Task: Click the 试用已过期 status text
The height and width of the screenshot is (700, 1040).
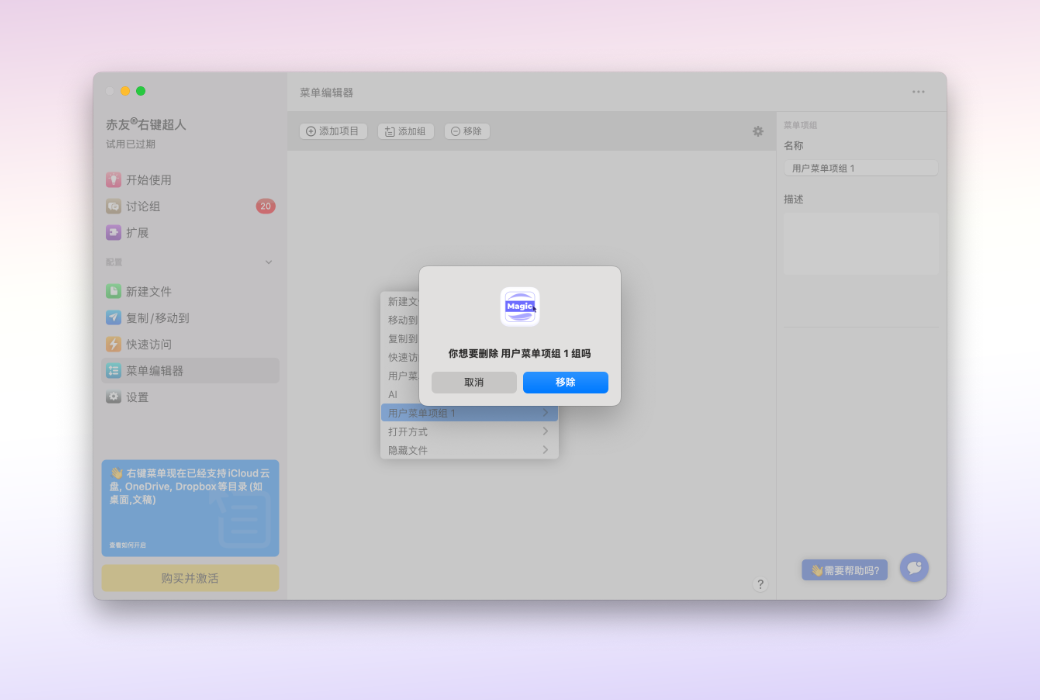Action: (x=131, y=144)
